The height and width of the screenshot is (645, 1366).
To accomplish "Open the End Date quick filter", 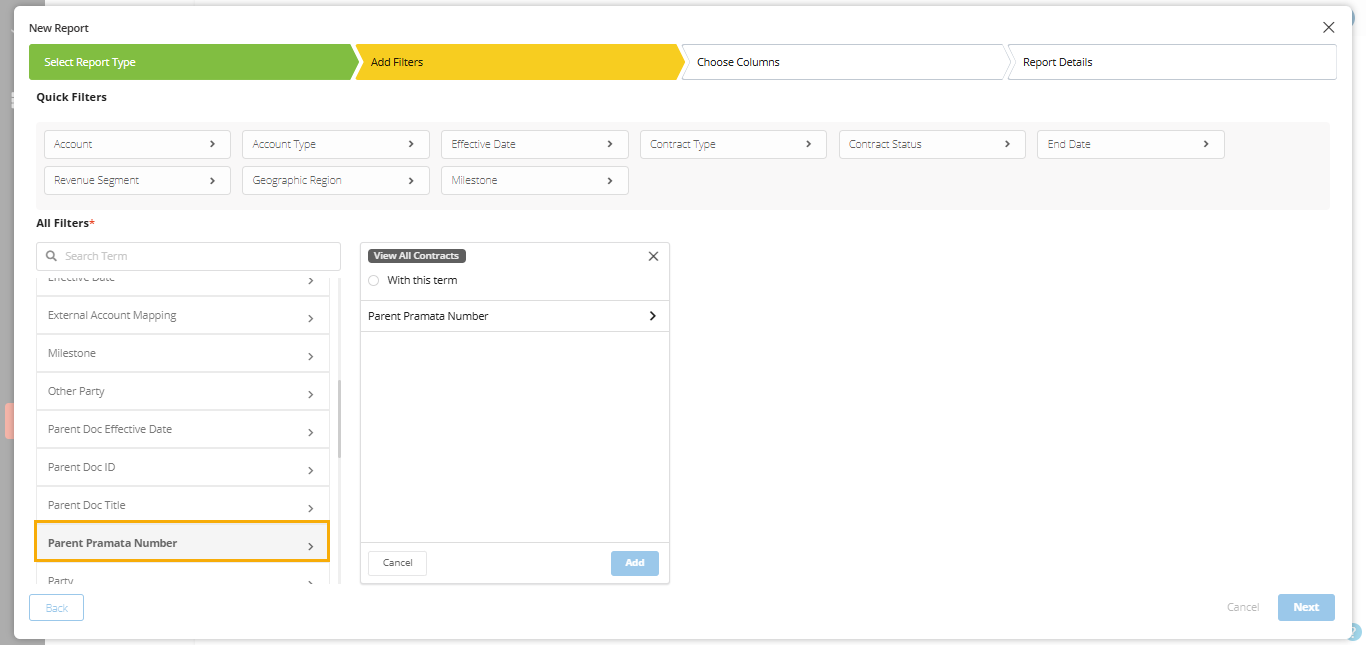I will pyautogui.click(x=1131, y=144).
